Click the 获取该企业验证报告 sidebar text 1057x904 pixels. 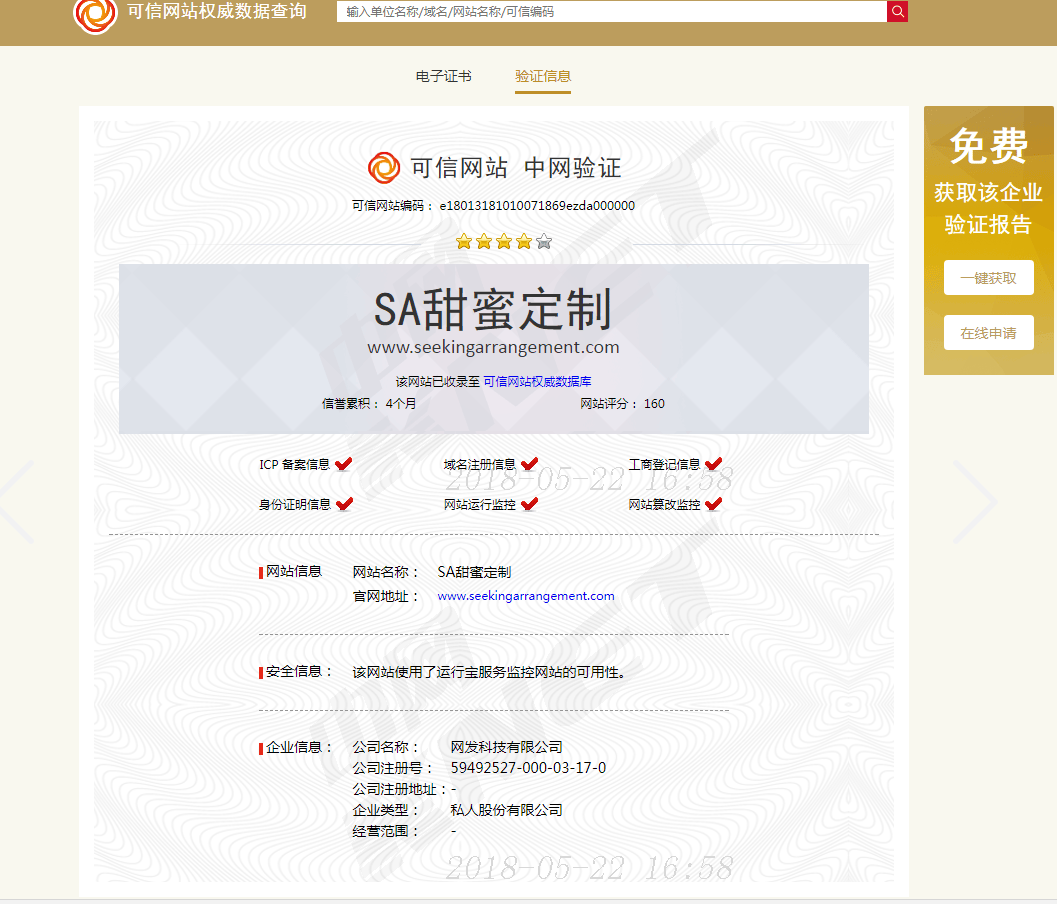988,208
